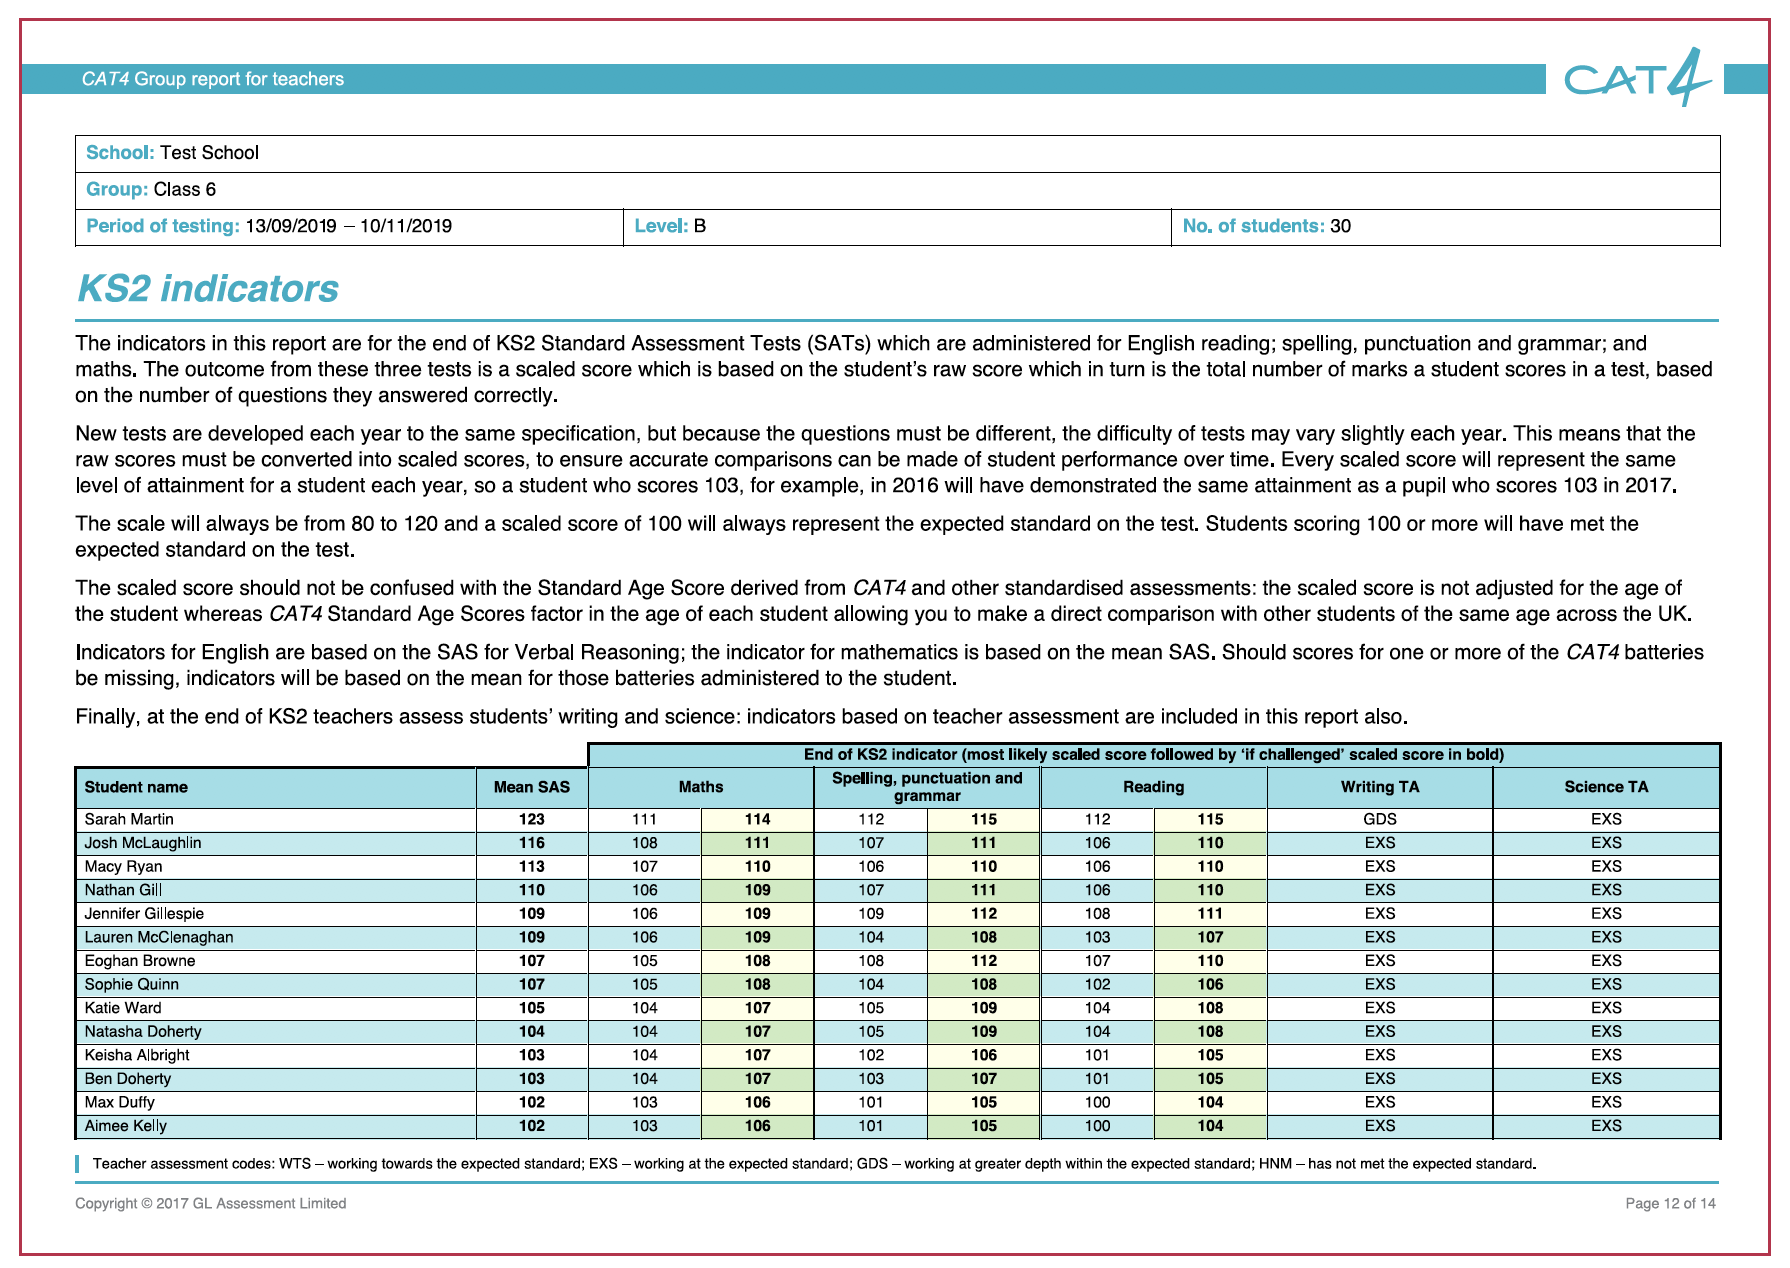Screen dimensions: 1790x1268
Task: Click the 'Spelling, punctuation and grammar' header
Action: click(927, 787)
